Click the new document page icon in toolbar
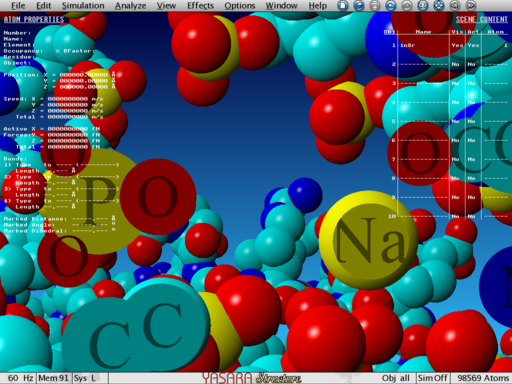Image resolution: width=512 pixels, height=384 pixels. [343, 5]
